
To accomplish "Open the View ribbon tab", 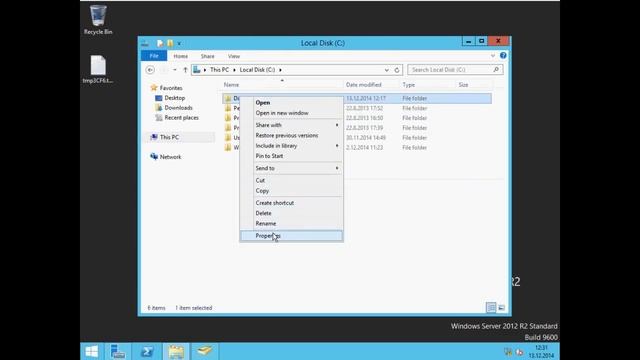I will tap(234, 56).
